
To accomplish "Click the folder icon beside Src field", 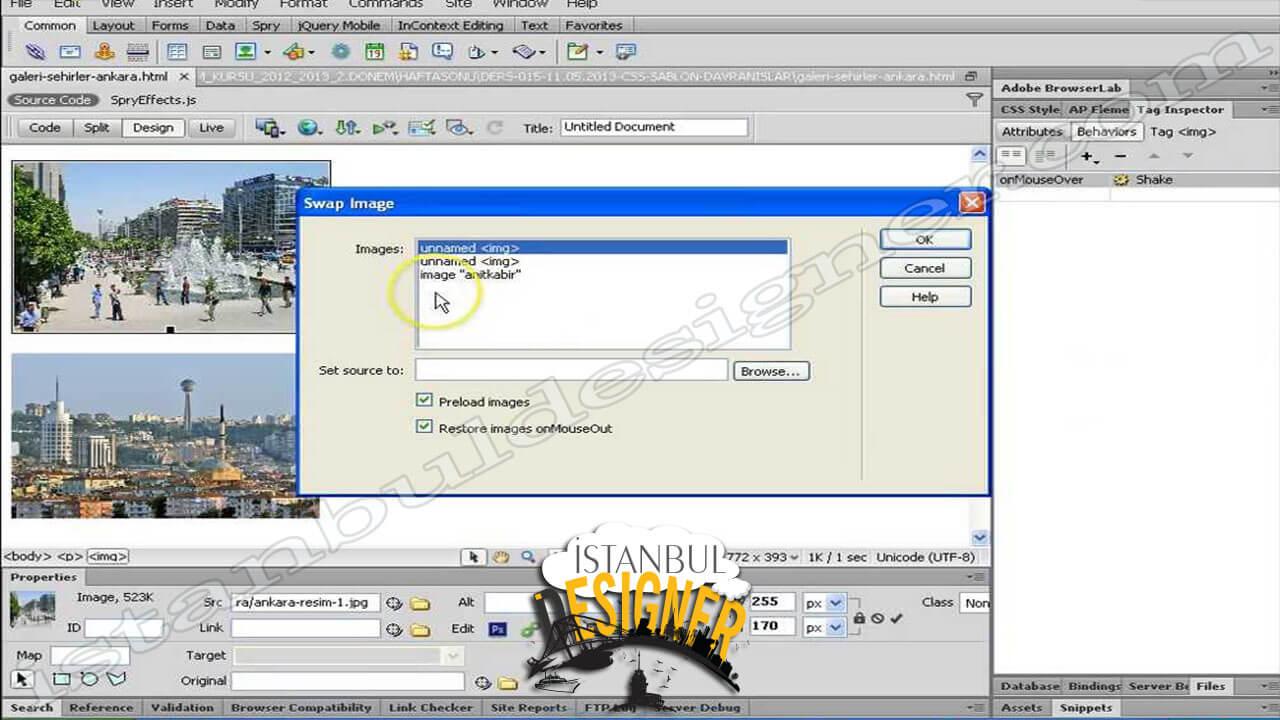I will pos(420,603).
